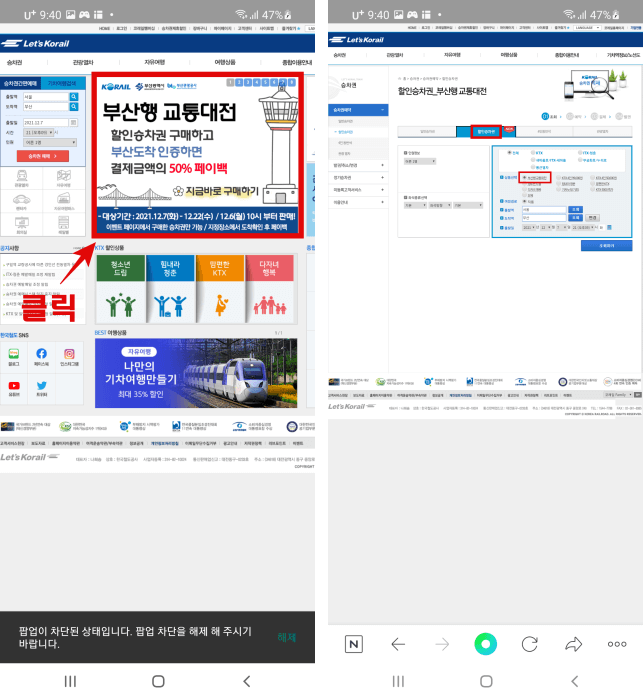The height and width of the screenshot is (700, 643).
Task: Open the Facebook SNS icon
Action: [x=42, y=354]
